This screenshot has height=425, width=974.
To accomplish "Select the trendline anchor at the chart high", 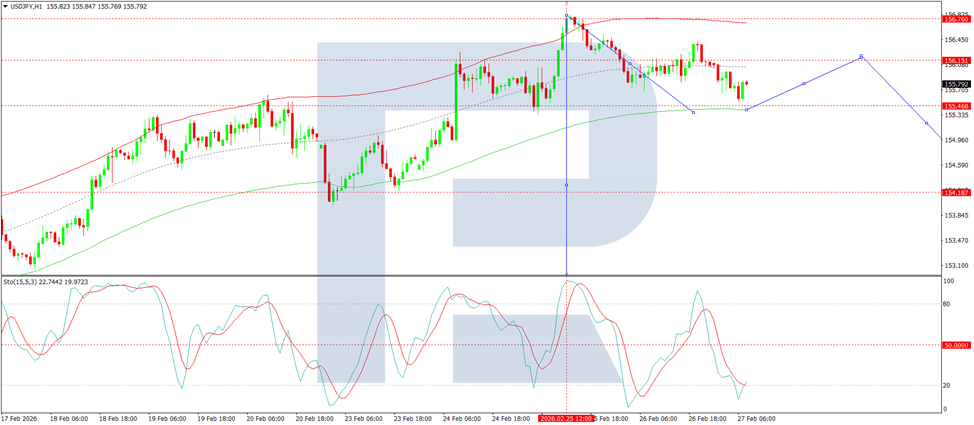I will [568, 17].
